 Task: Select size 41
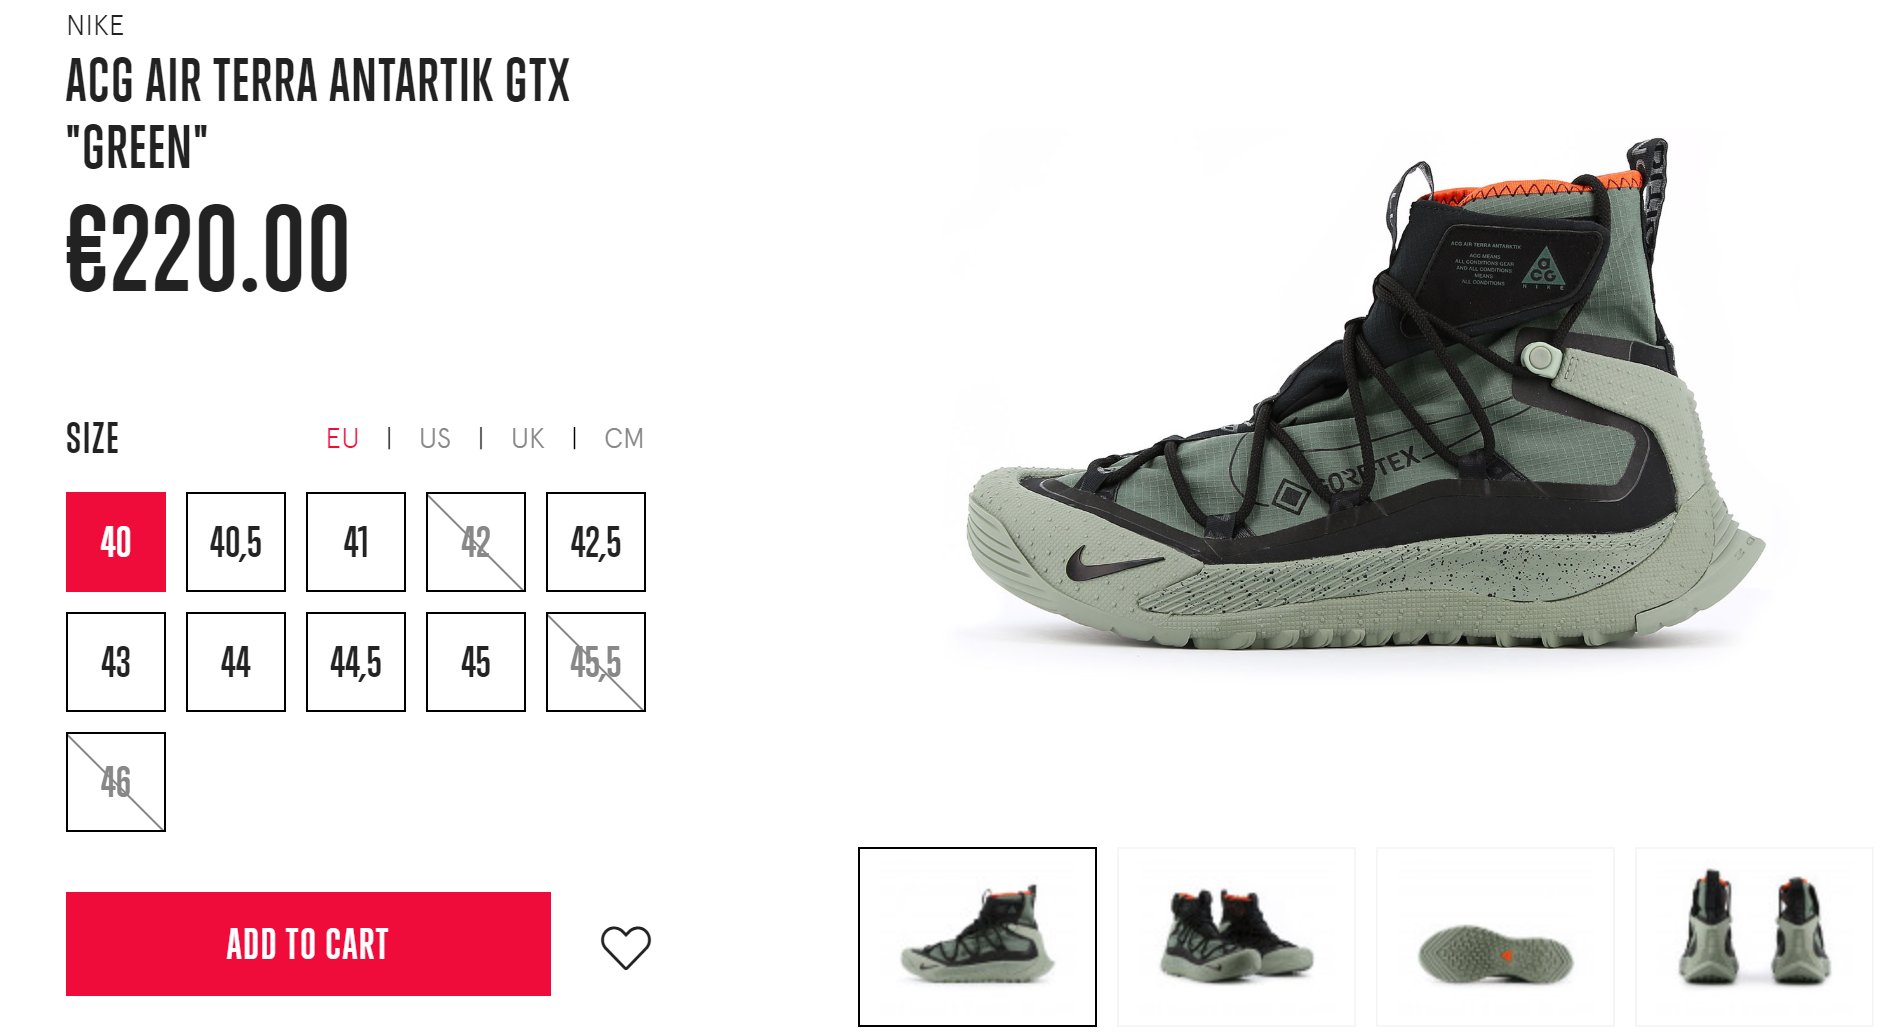(x=356, y=542)
